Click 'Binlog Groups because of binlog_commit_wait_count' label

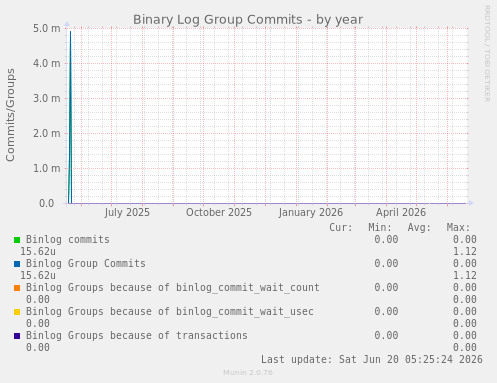pos(173,288)
